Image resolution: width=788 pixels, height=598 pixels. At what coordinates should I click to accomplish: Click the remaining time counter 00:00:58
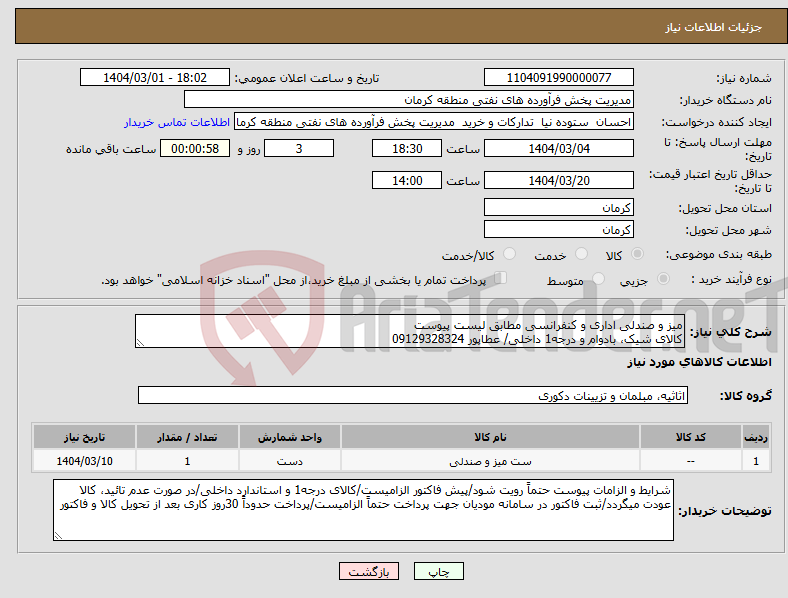tap(195, 148)
